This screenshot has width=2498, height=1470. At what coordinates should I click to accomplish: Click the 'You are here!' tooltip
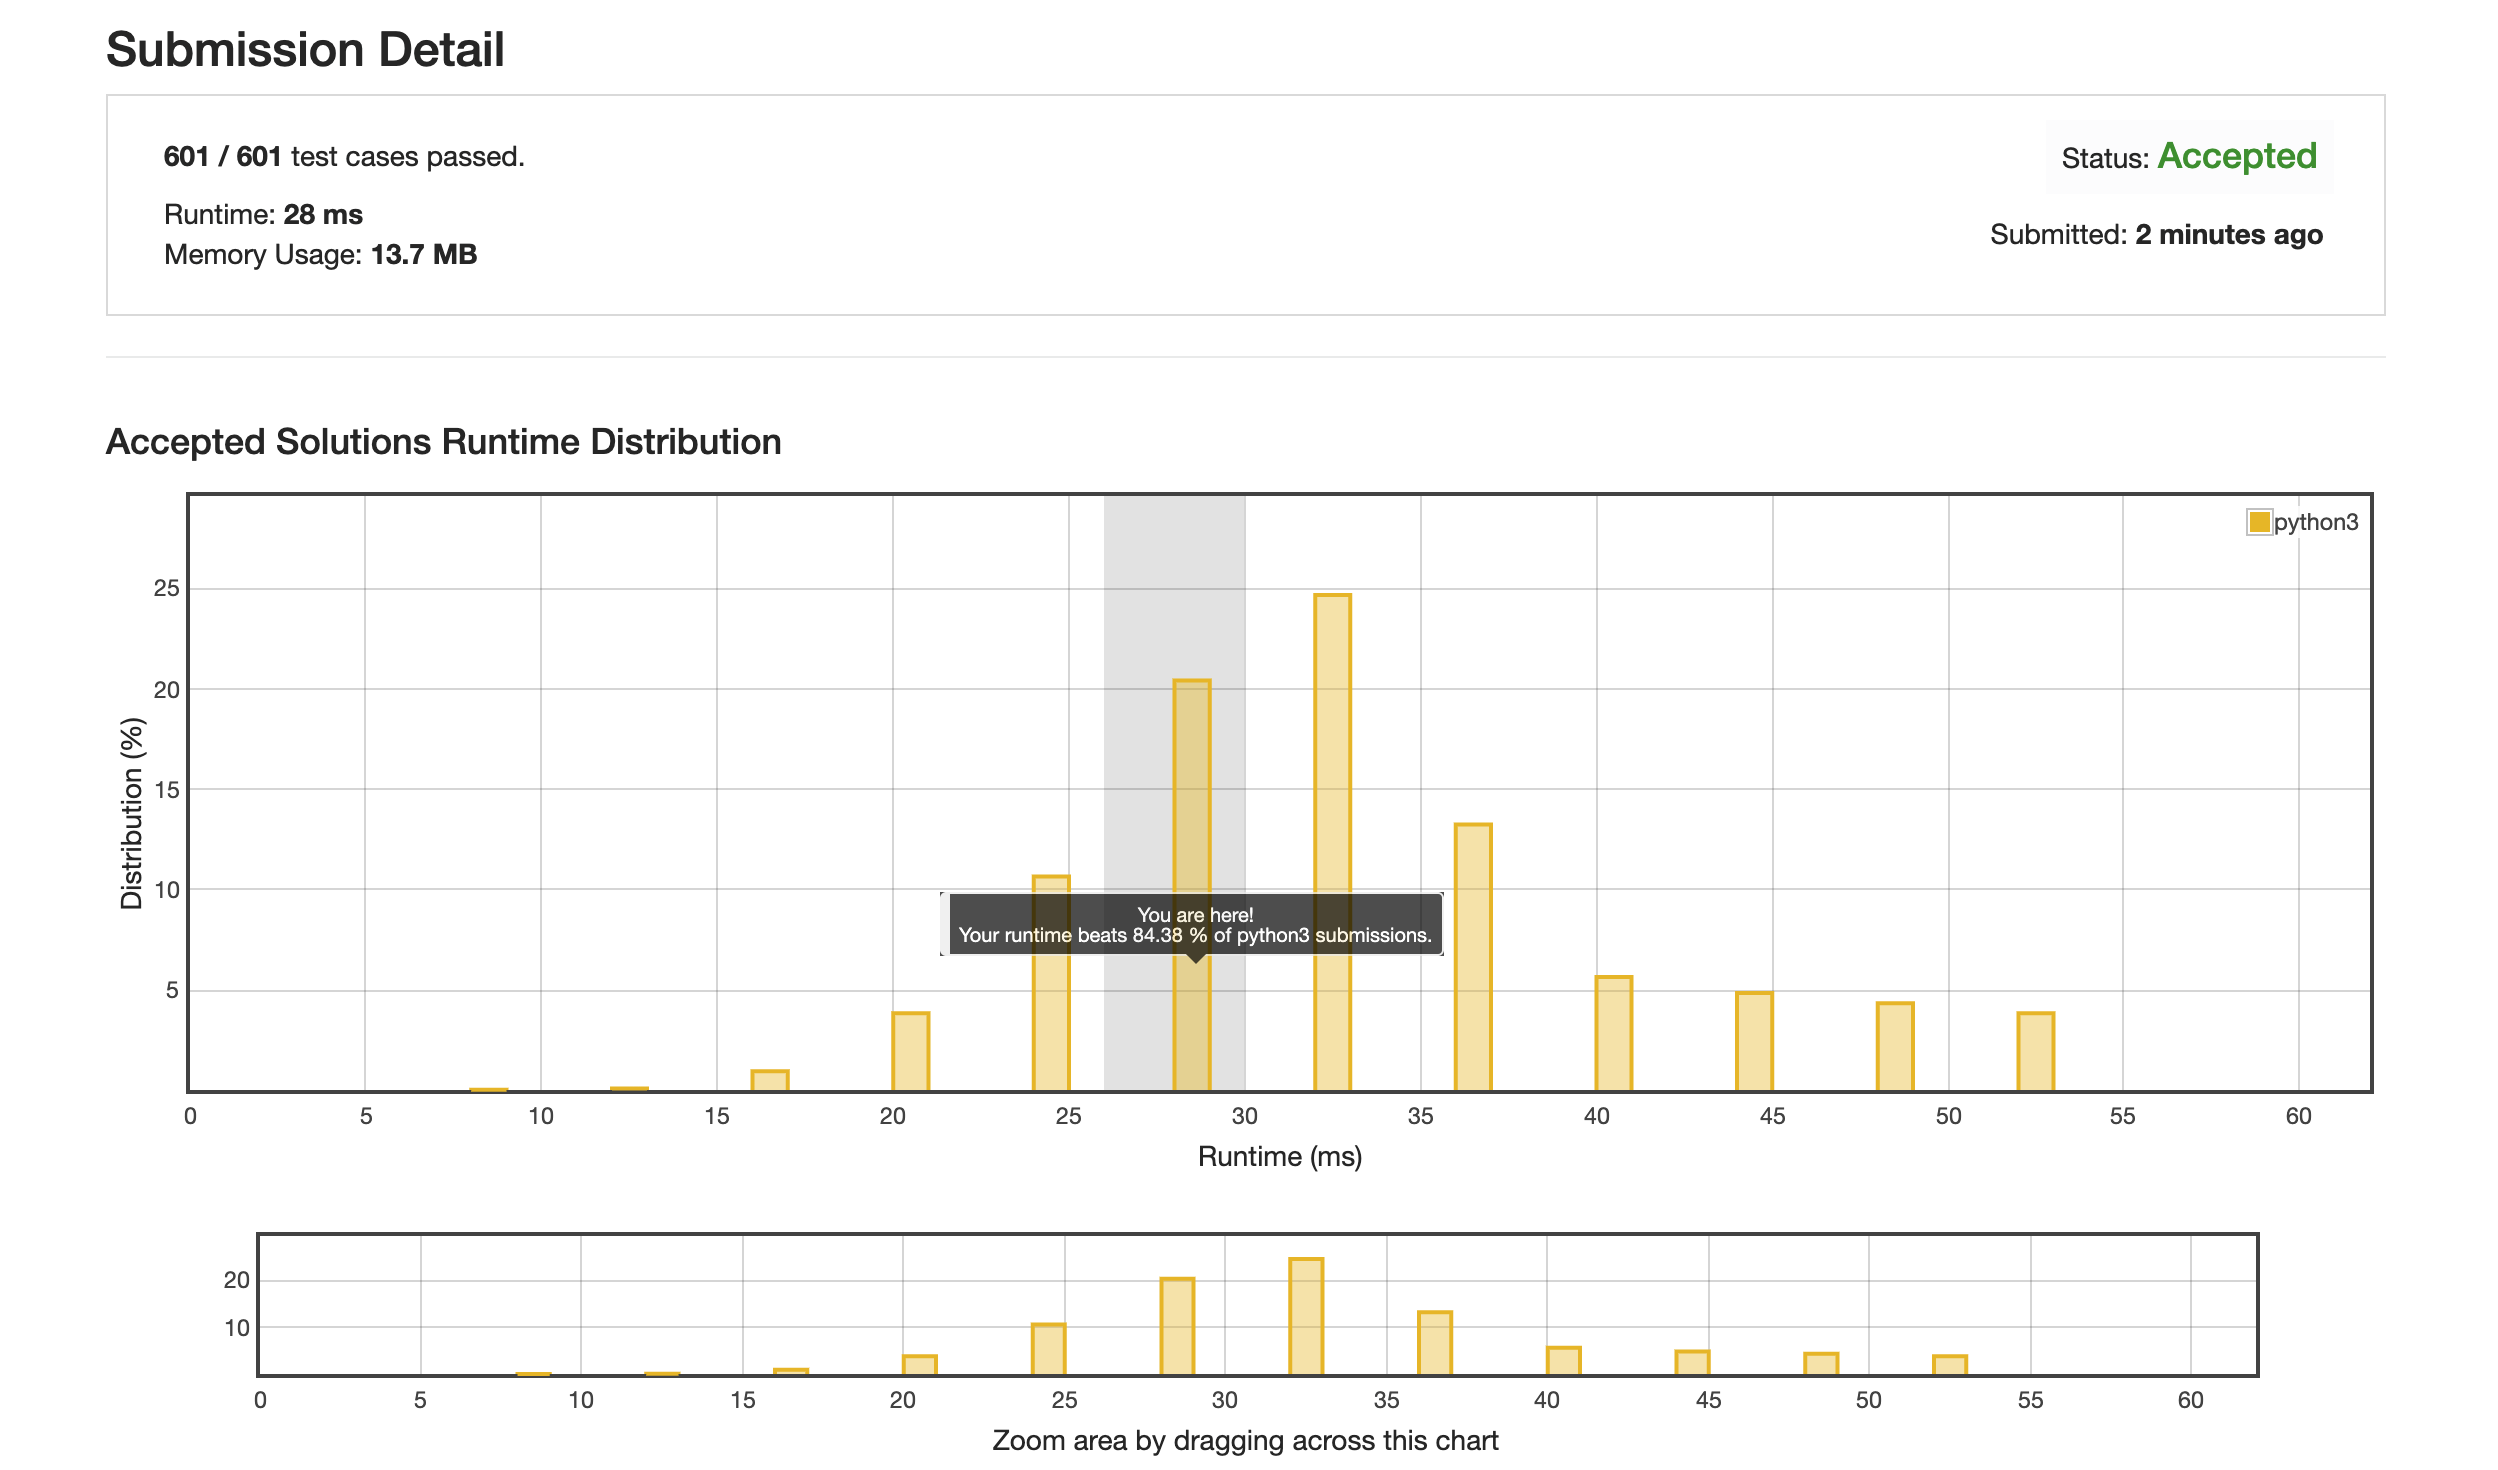pyautogui.click(x=1195, y=924)
